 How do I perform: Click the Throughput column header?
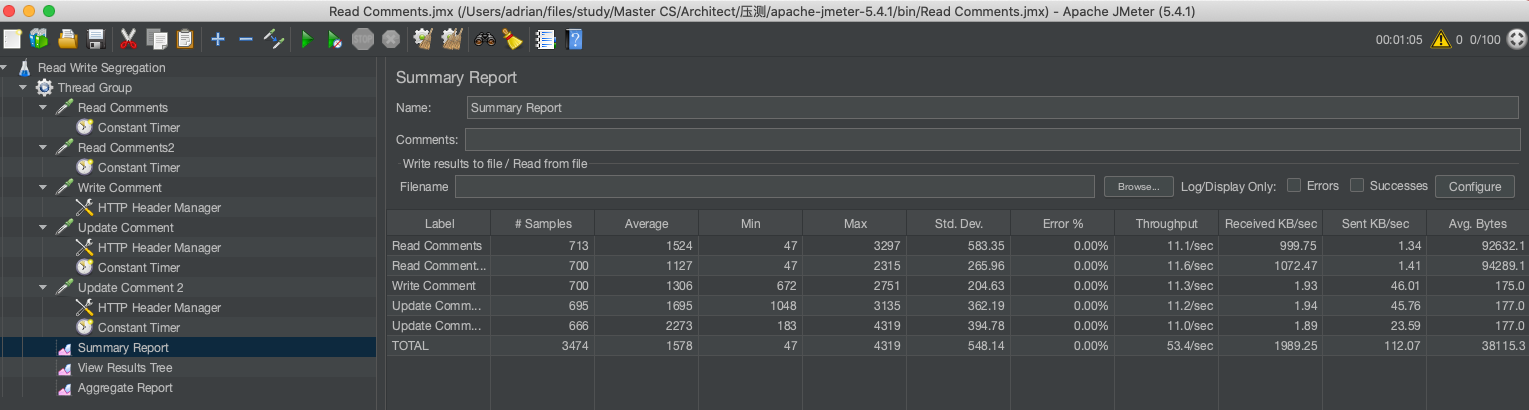[x=1166, y=223]
